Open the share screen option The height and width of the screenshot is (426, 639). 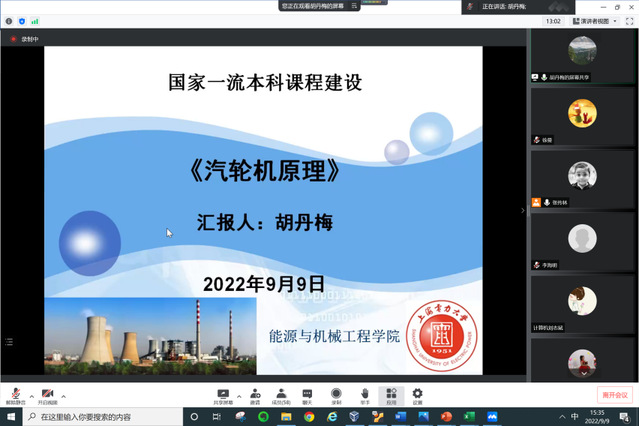(223, 393)
